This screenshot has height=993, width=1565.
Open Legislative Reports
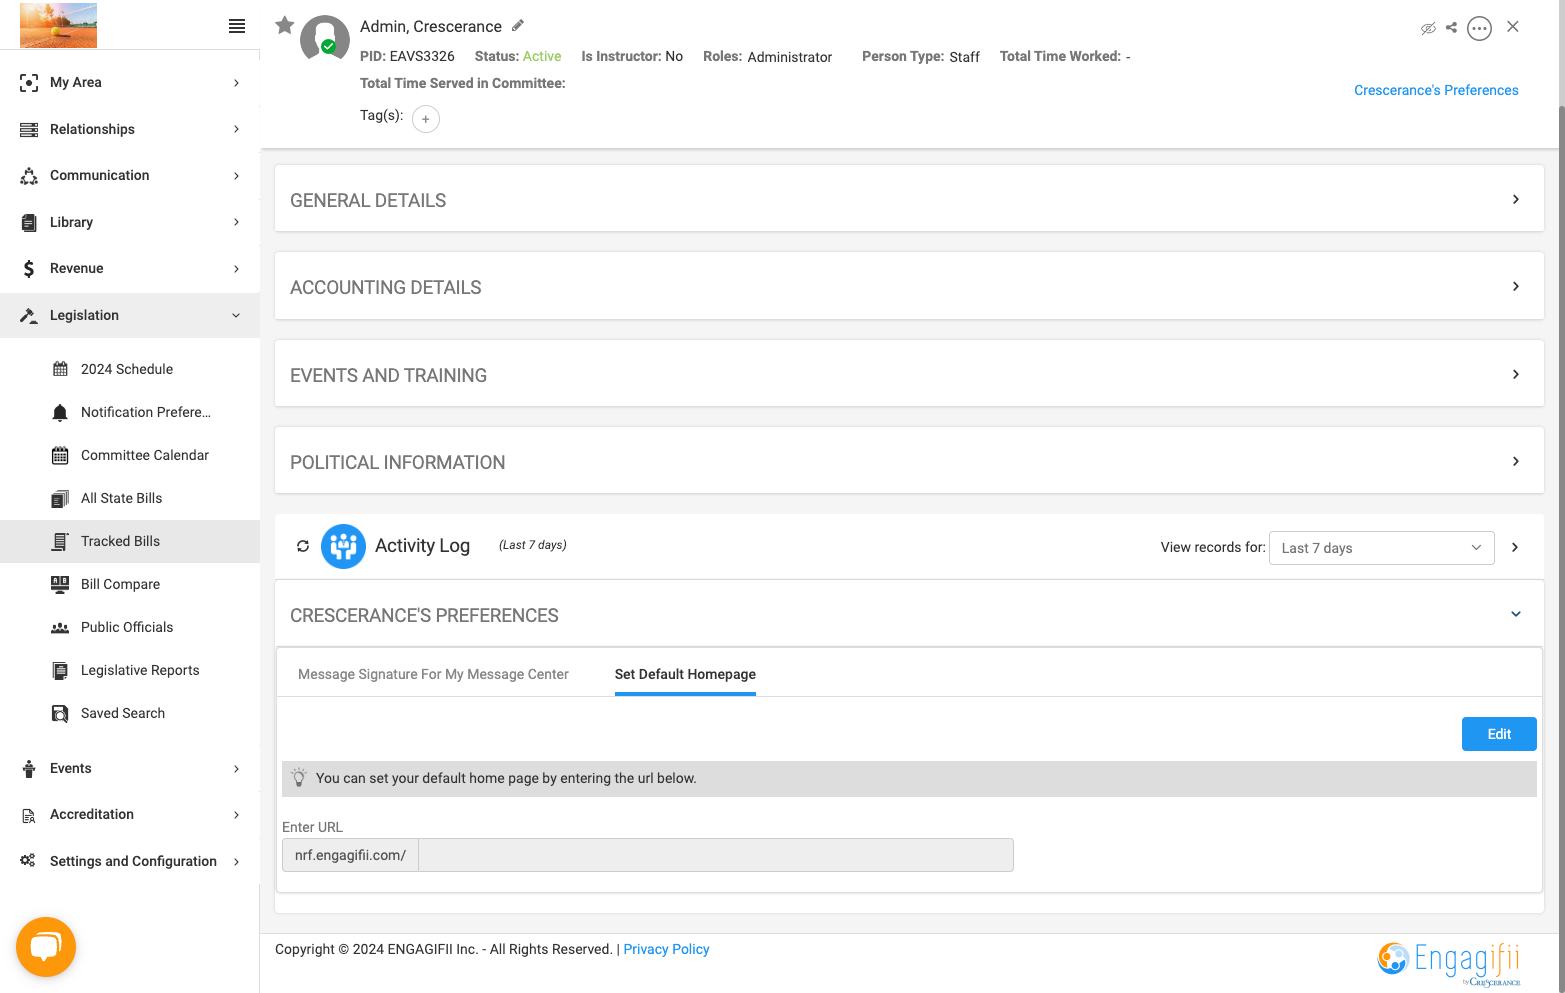click(x=130, y=670)
